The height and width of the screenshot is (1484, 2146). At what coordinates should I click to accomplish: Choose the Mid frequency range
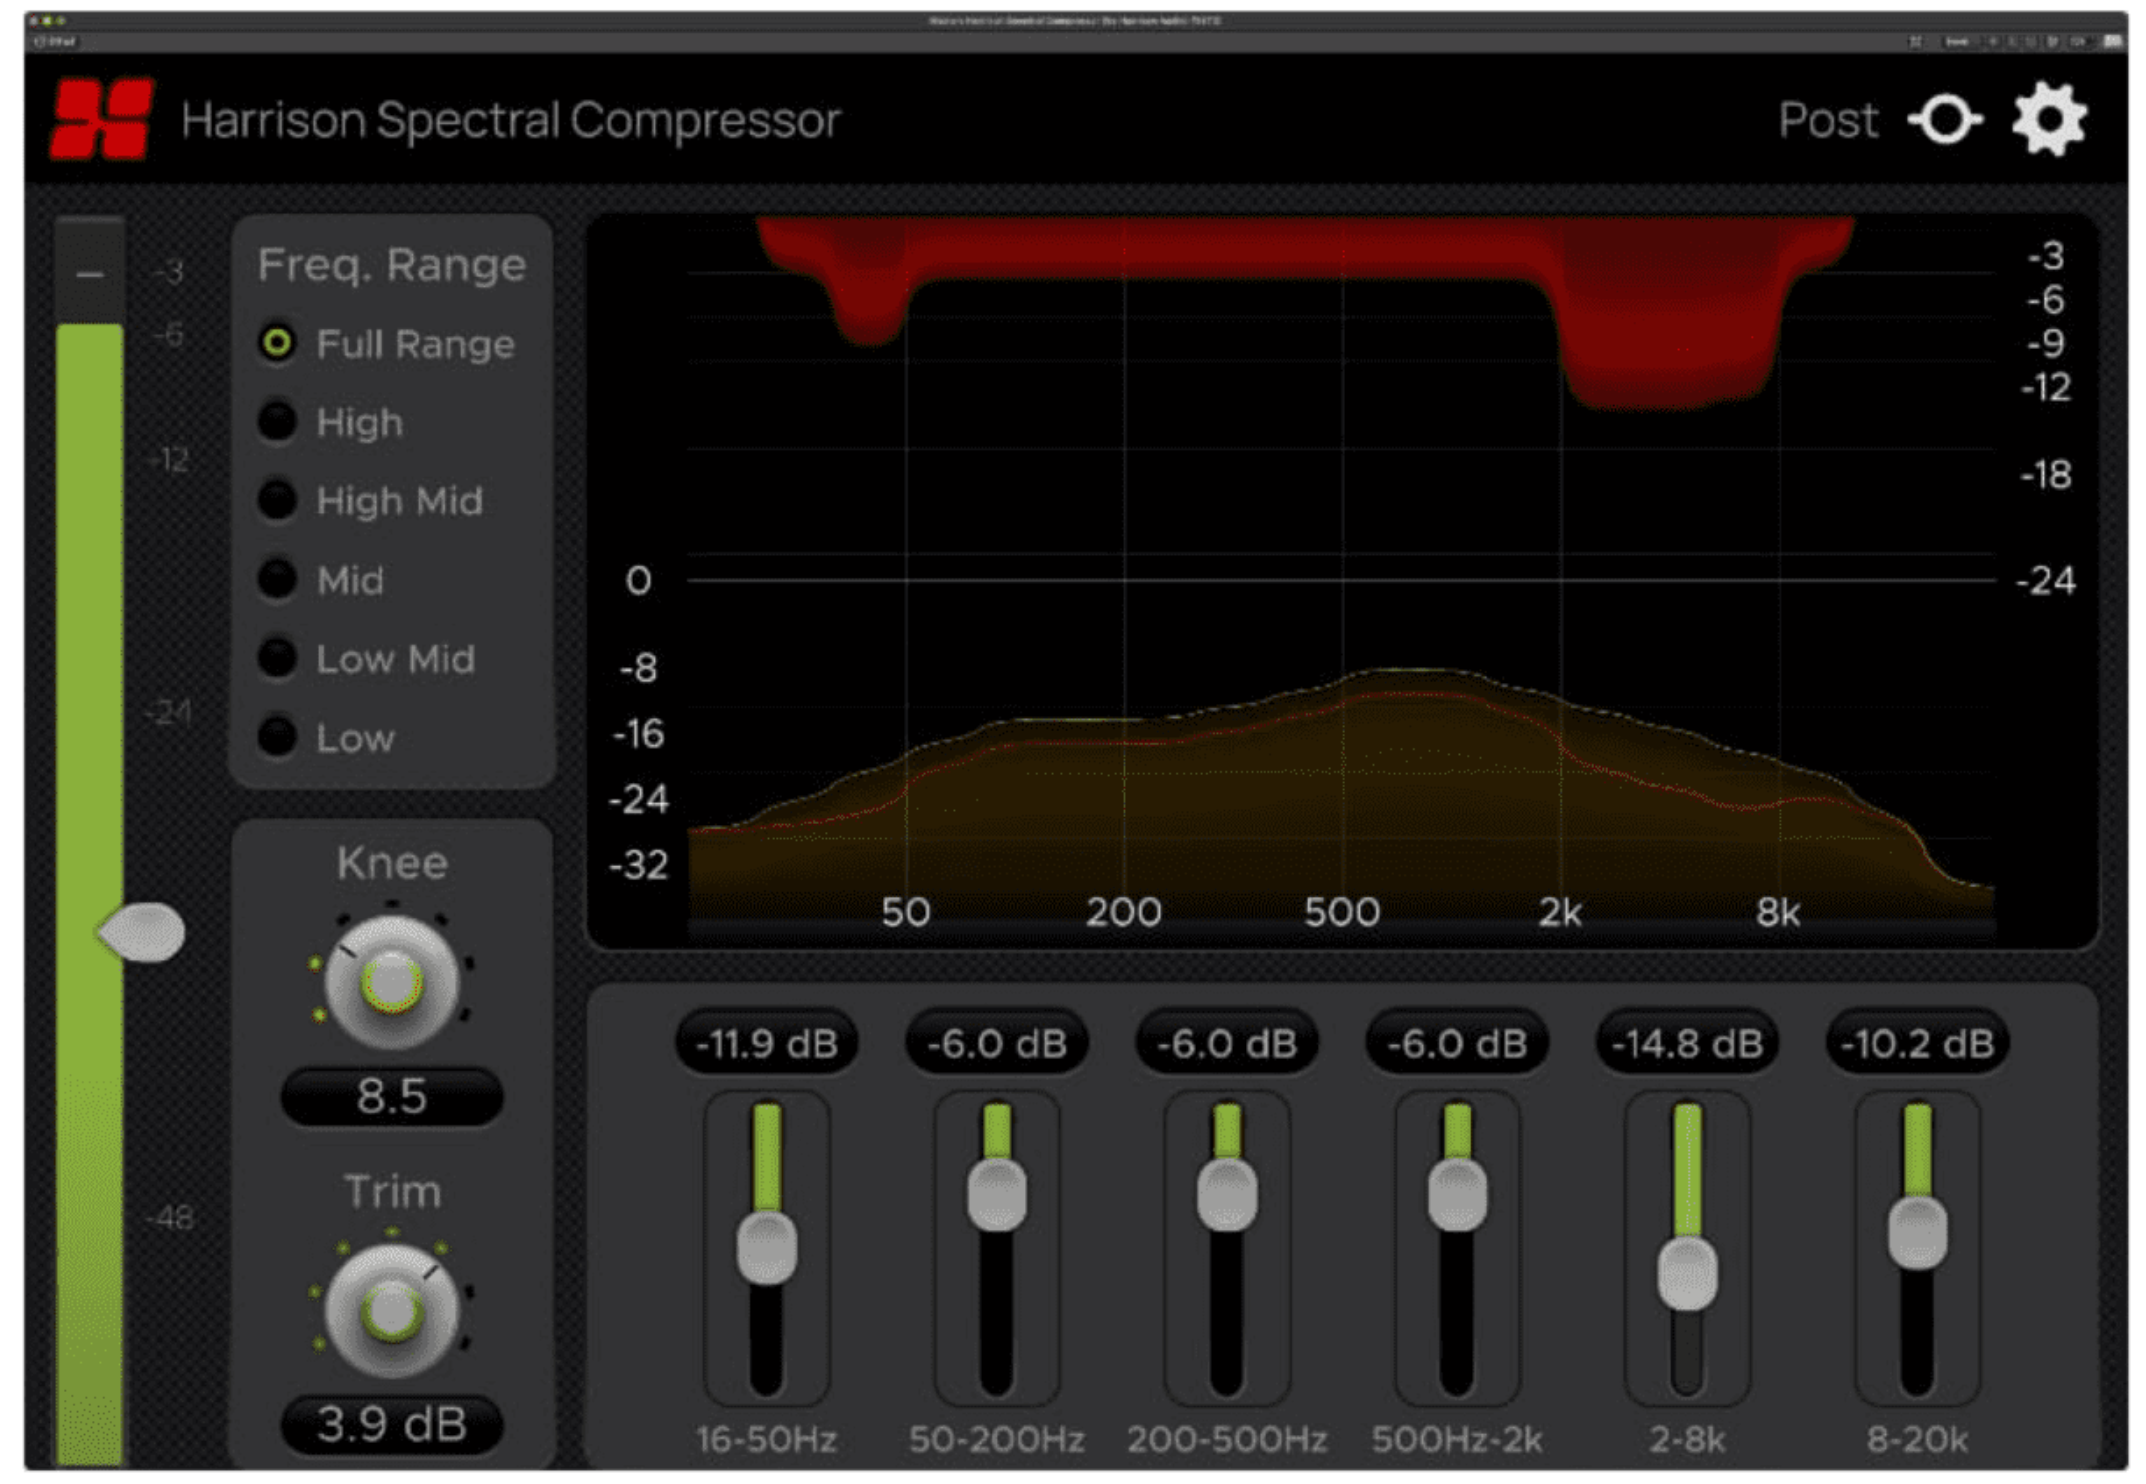[x=321, y=580]
